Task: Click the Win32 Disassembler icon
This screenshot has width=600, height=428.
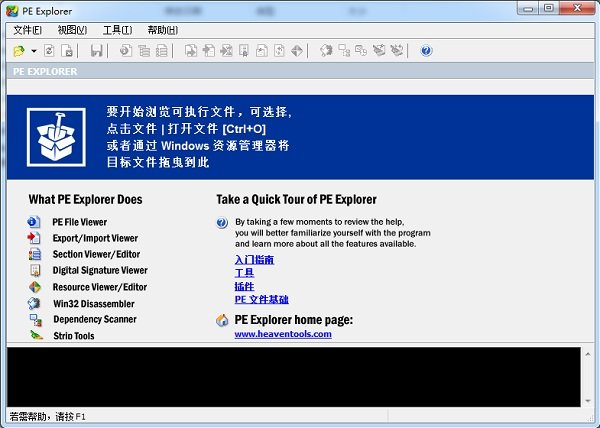Action: tap(33, 303)
